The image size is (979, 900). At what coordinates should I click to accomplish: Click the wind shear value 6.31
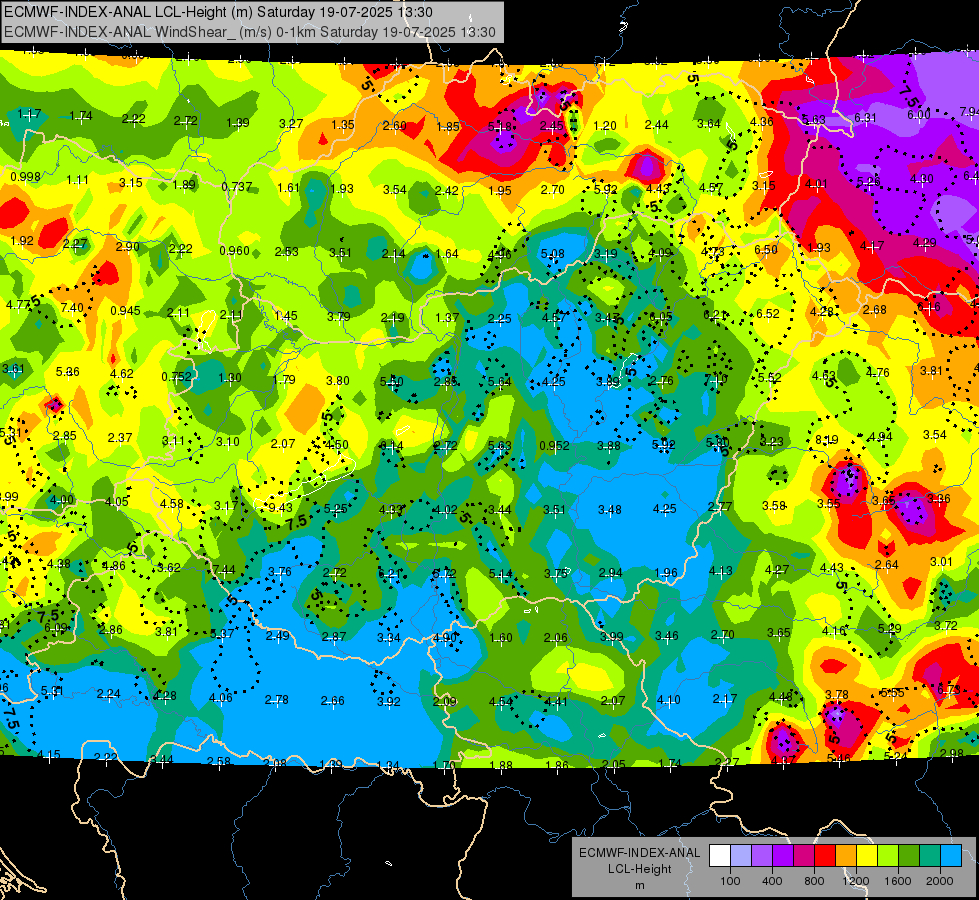[x=865, y=117]
